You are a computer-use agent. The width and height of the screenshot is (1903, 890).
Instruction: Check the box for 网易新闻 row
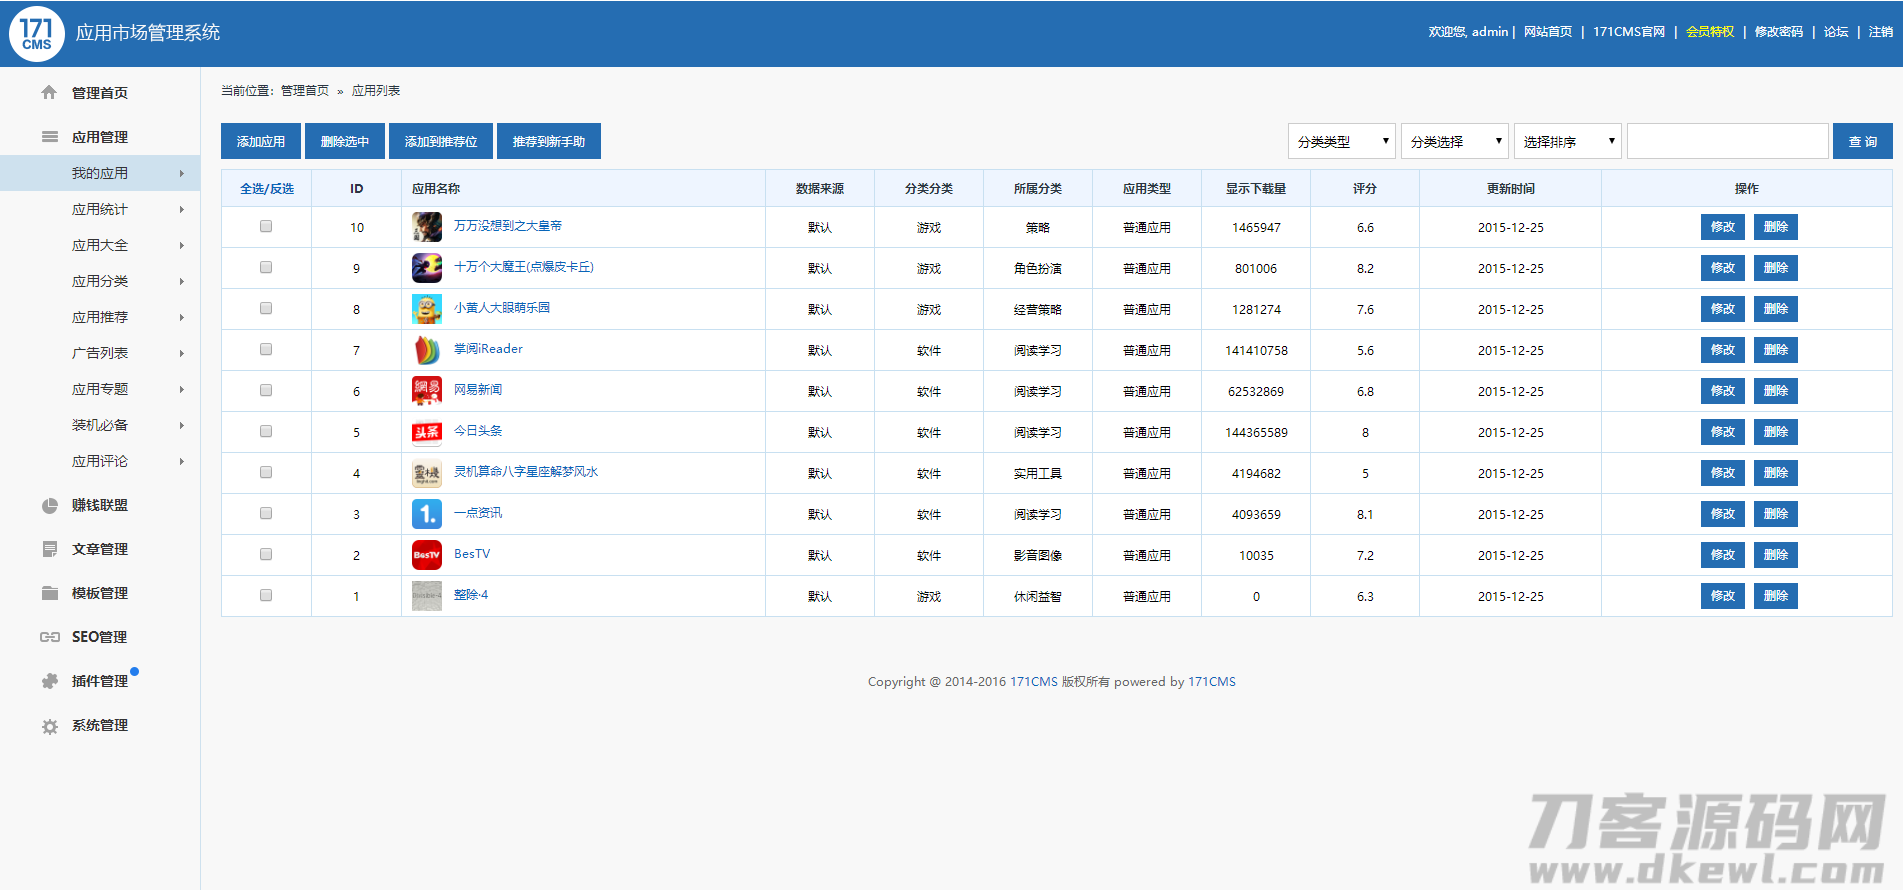(x=266, y=391)
